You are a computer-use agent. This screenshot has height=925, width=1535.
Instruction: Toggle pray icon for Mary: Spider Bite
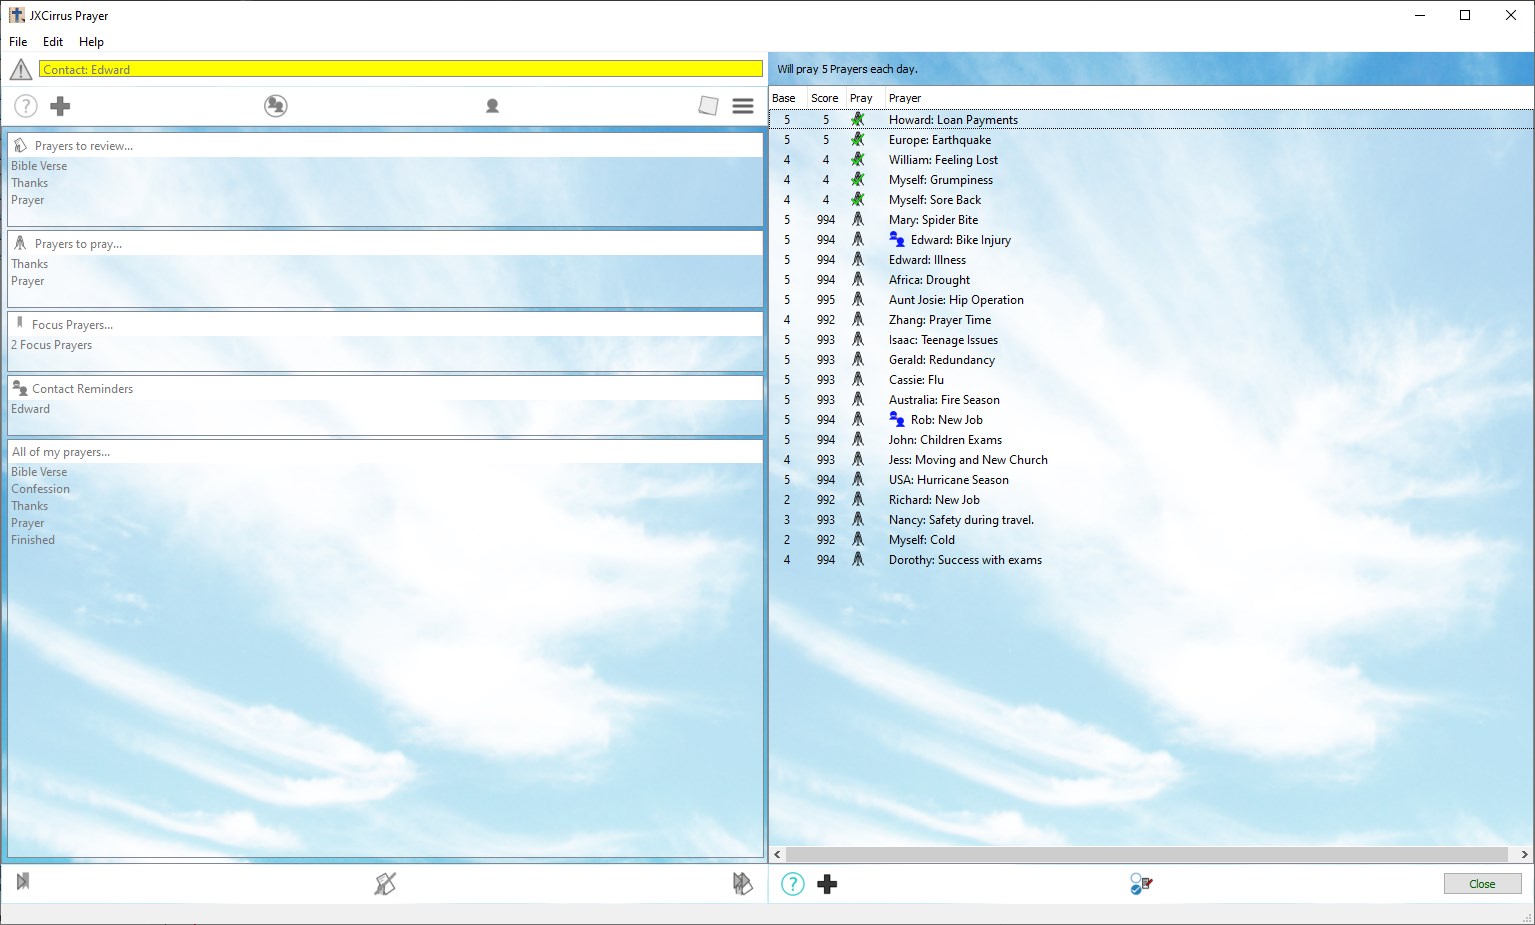pyautogui.click(x=857, y=220)
